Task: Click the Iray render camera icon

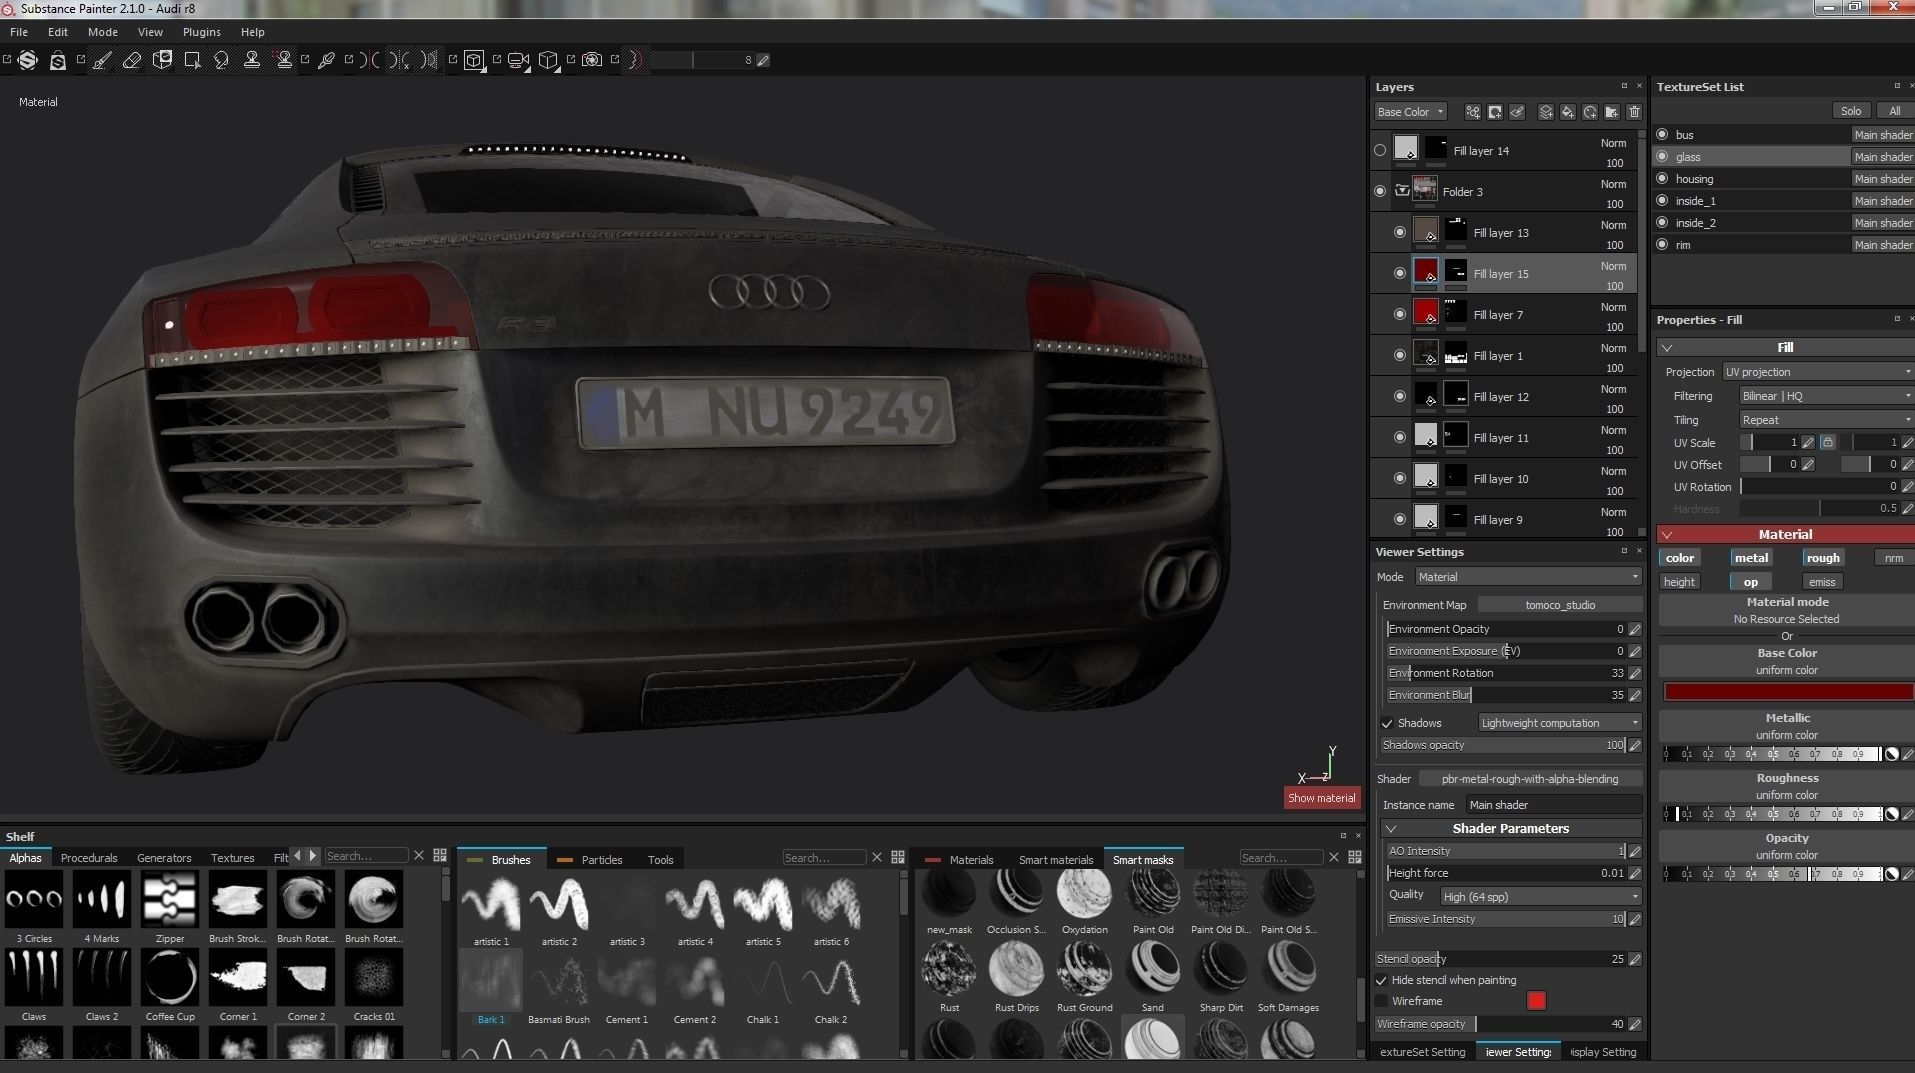Action: click(x=592, y=60)
